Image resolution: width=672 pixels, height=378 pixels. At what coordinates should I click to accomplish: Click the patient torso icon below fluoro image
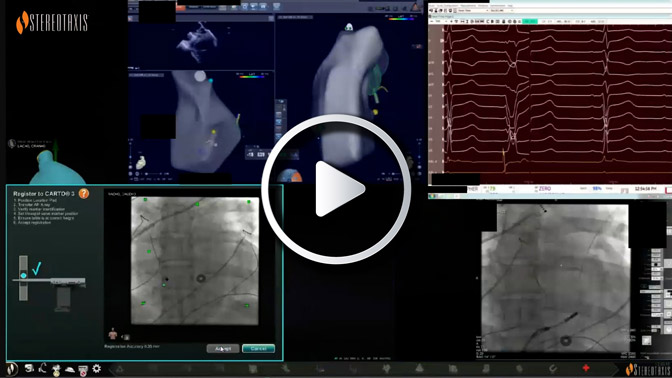tap(113, 333)
